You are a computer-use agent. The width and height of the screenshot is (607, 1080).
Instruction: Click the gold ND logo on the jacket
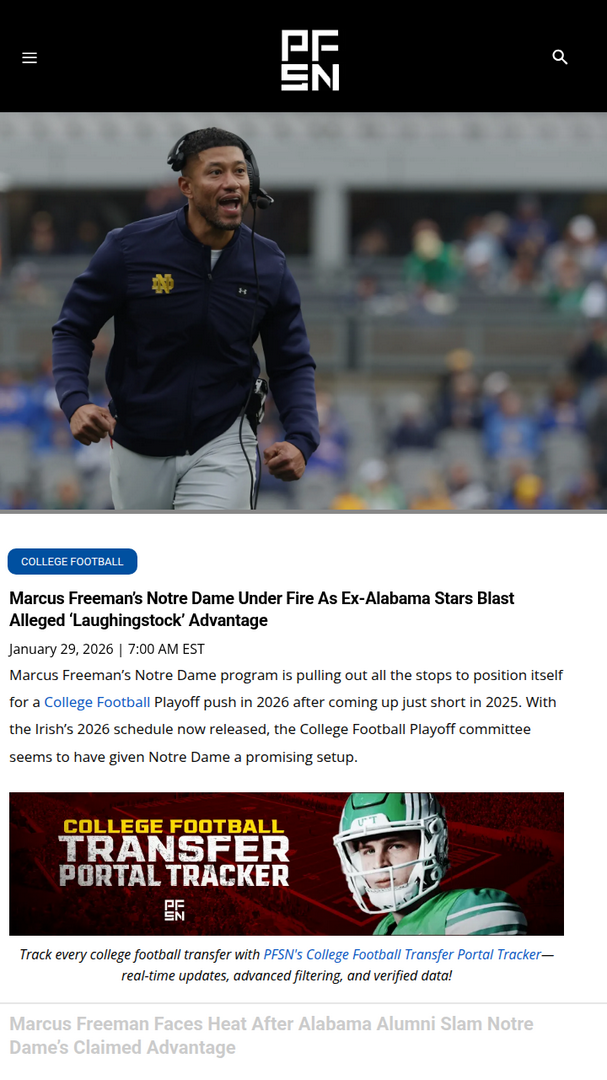(x=163, y=283)
